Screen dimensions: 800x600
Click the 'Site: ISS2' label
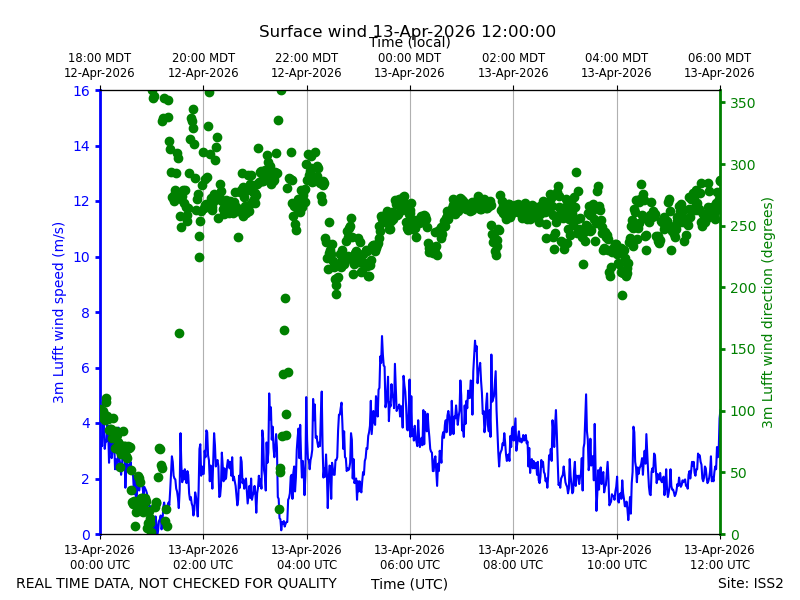click(750, 583)
